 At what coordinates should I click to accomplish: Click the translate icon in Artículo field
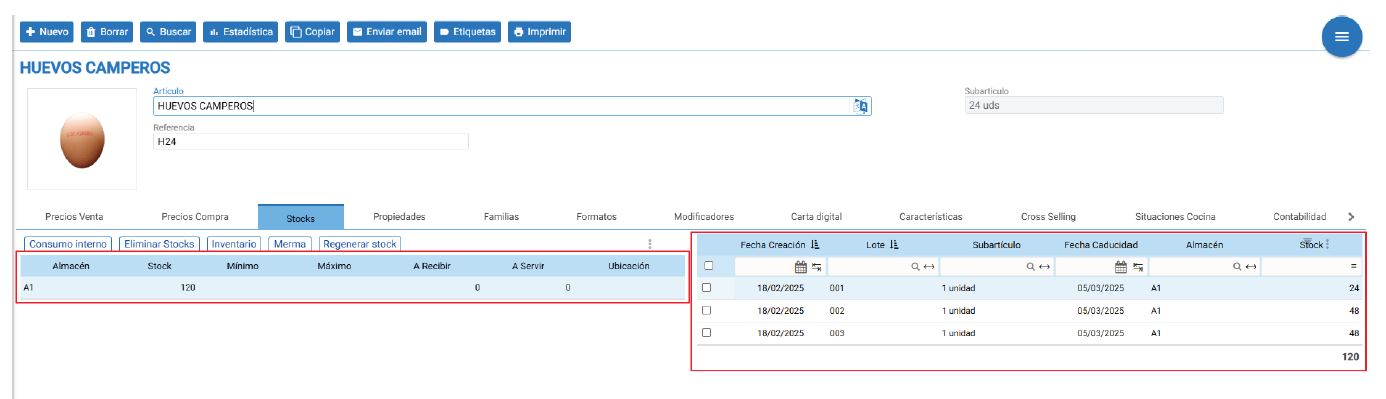[861, 106]
